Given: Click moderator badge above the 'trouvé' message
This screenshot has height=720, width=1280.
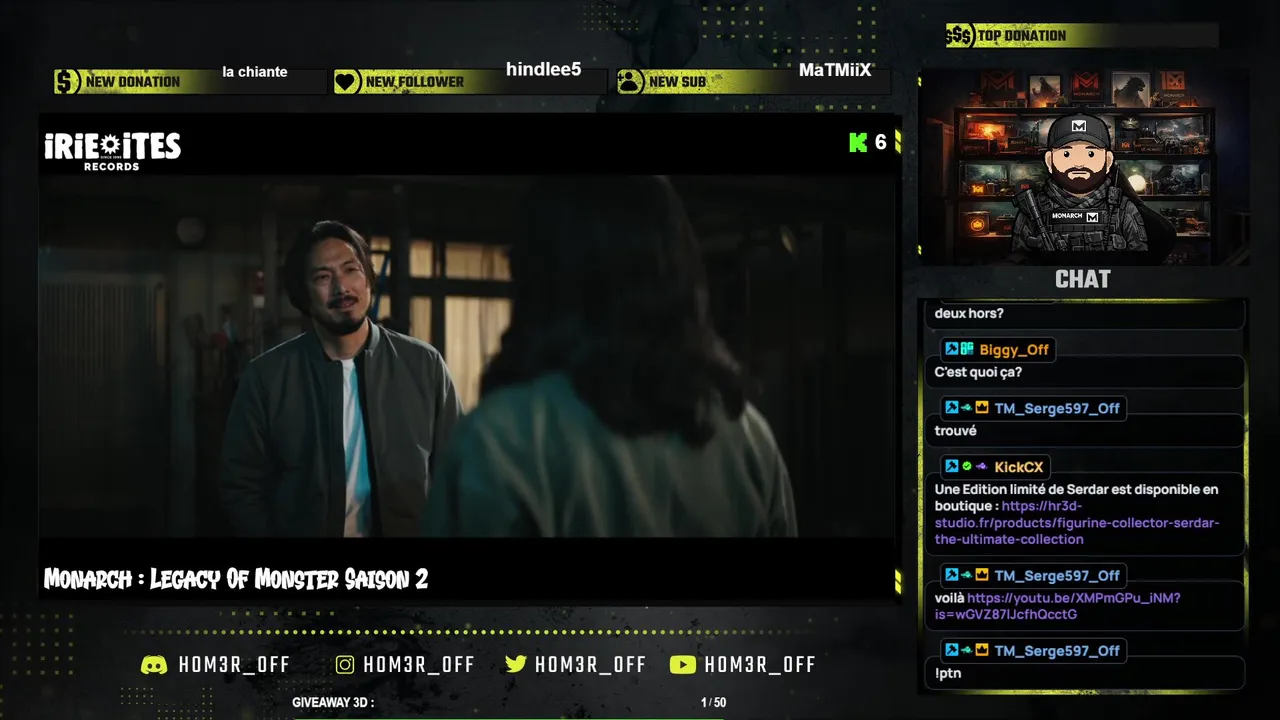Looking at the screenshot, I should [952, 408].
